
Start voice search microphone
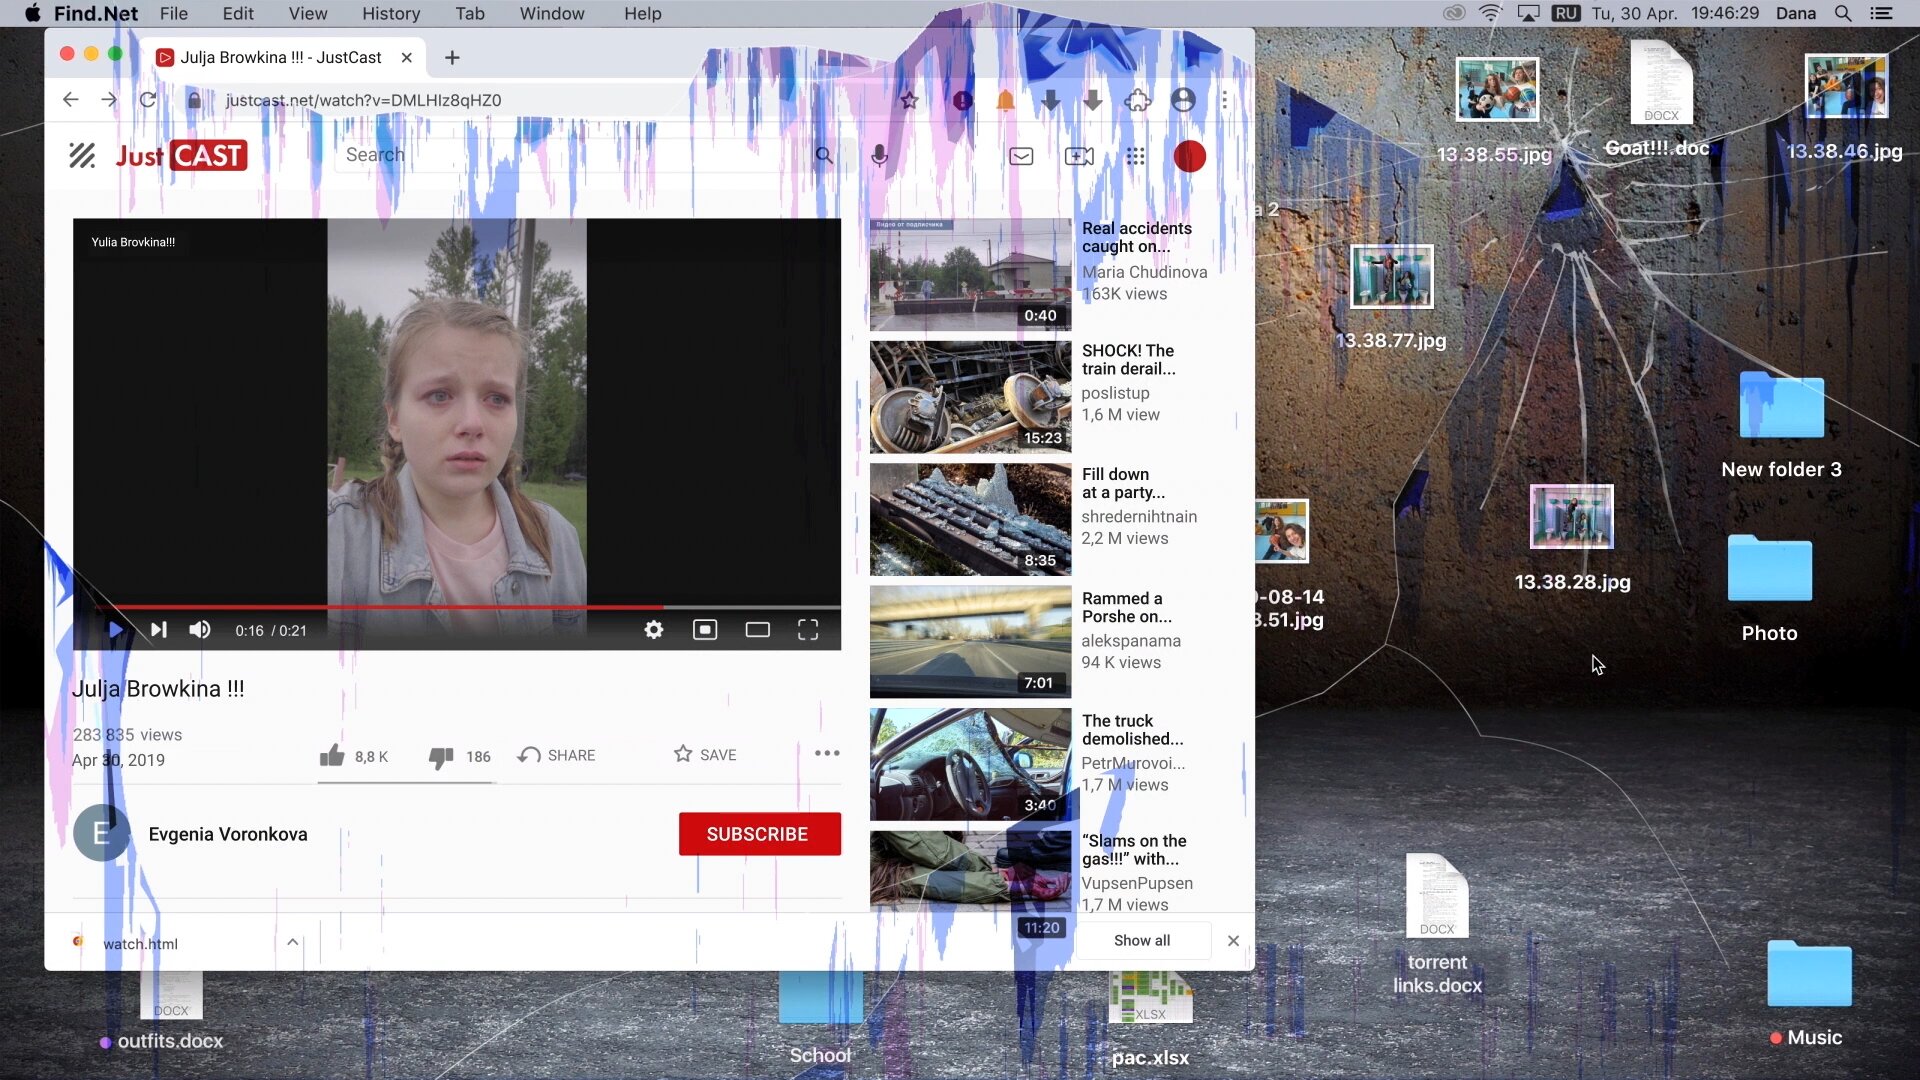click(879, 155)
